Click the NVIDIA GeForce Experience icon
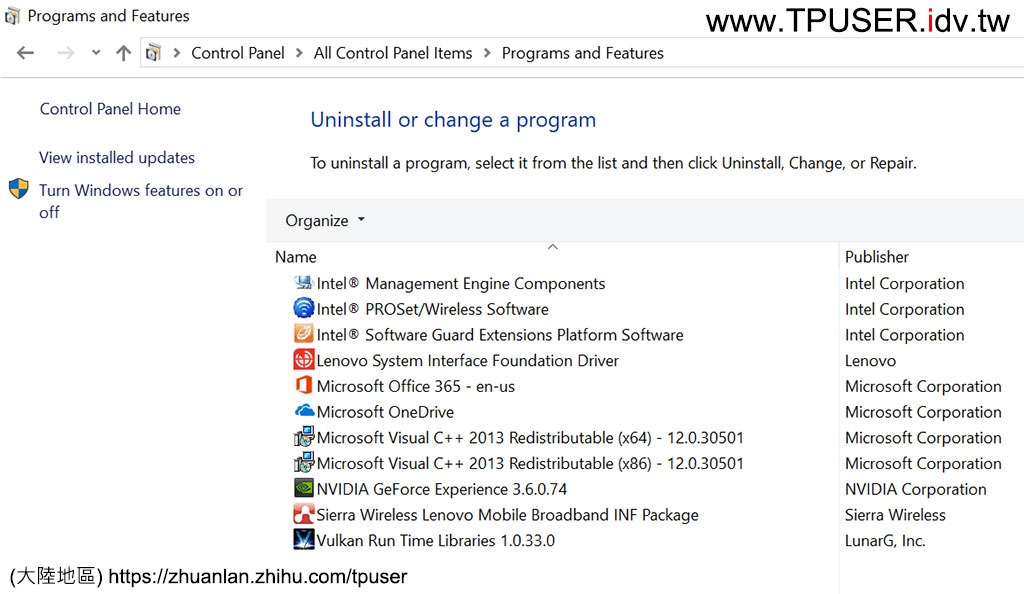Screen dimensions: 1024x594 point(303,489)
